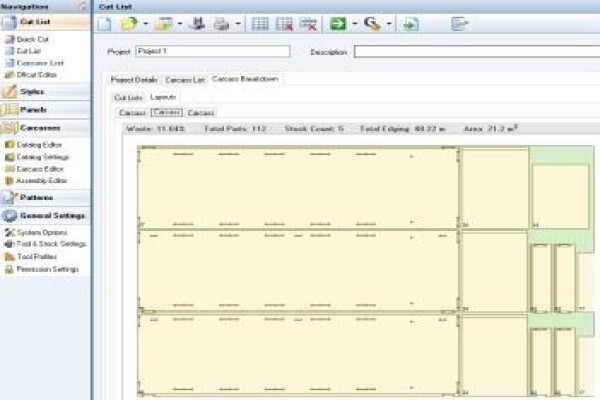The width and height of the screenshot is (600, 400).
Task: Open Tool Profiles in navigation
Action: click(x=36, y=256)
